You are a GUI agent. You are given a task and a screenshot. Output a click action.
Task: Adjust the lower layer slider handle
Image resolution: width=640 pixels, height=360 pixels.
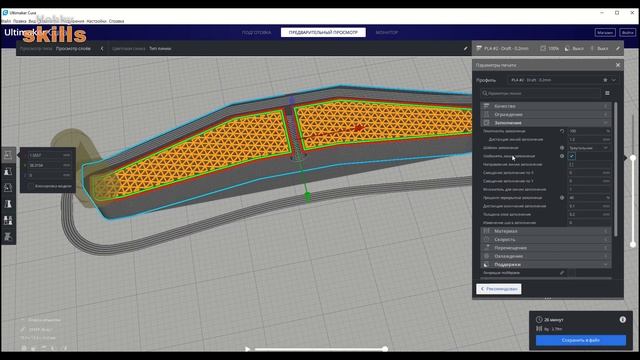pos(633,244)
